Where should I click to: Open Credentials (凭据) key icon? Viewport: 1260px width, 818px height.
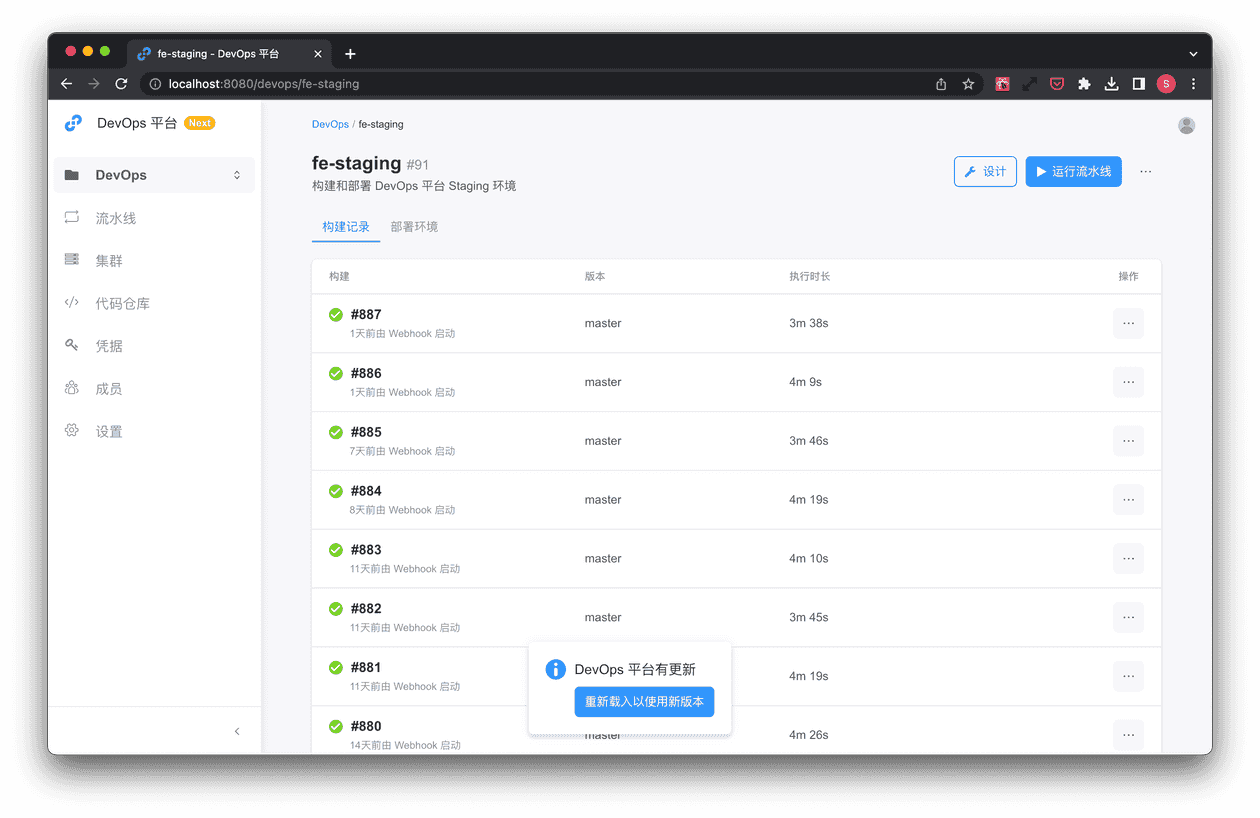72,345
